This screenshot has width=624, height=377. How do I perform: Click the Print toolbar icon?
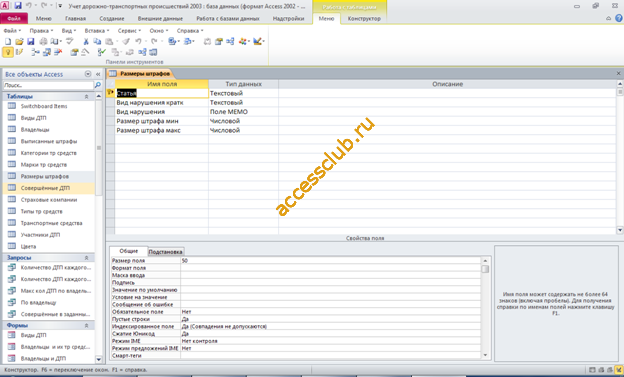click(x=43, y=41)
